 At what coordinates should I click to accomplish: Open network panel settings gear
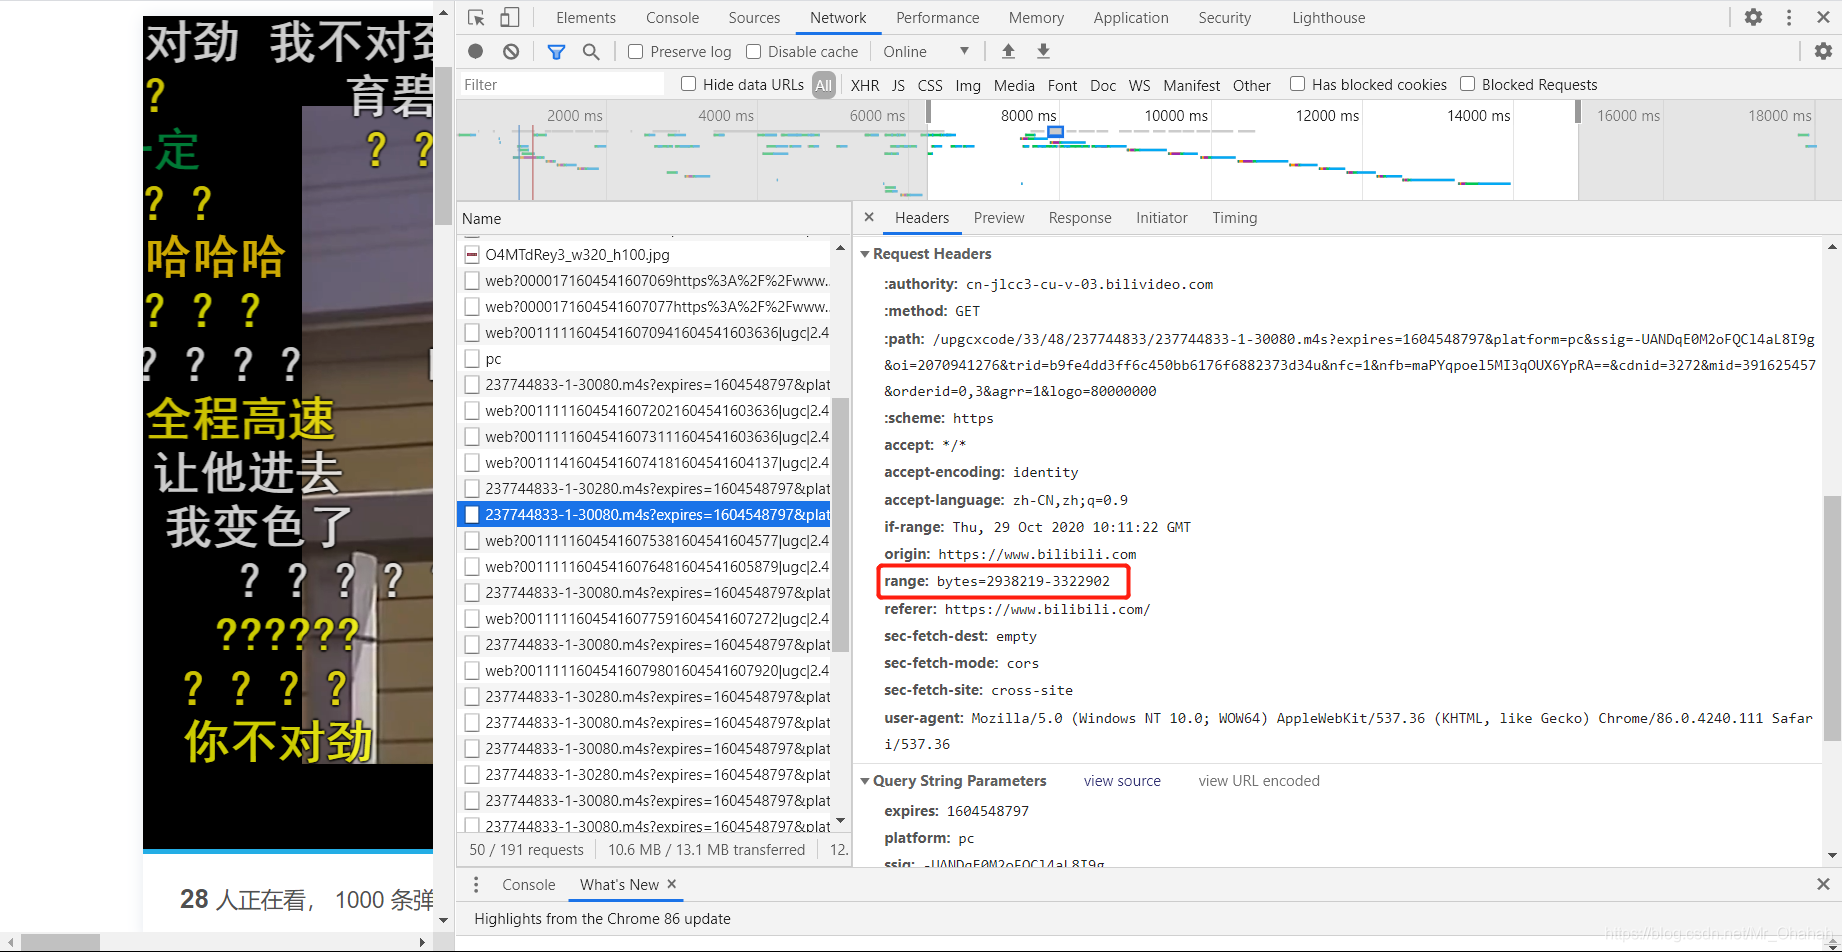pyautogui.click(x=1823, y=51)
